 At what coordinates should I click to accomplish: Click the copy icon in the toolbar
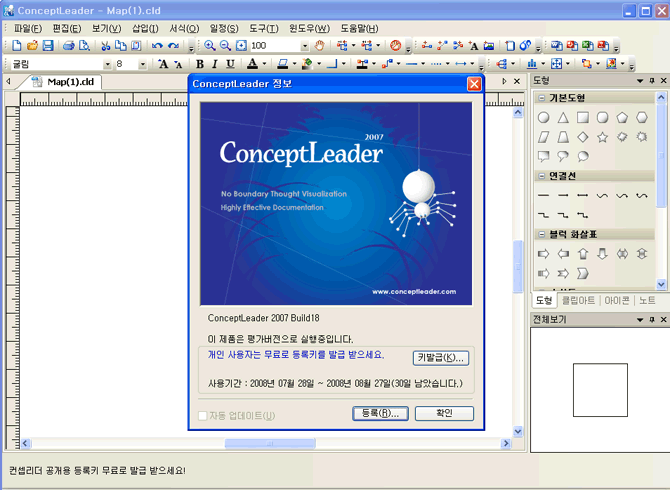point(121,45)
